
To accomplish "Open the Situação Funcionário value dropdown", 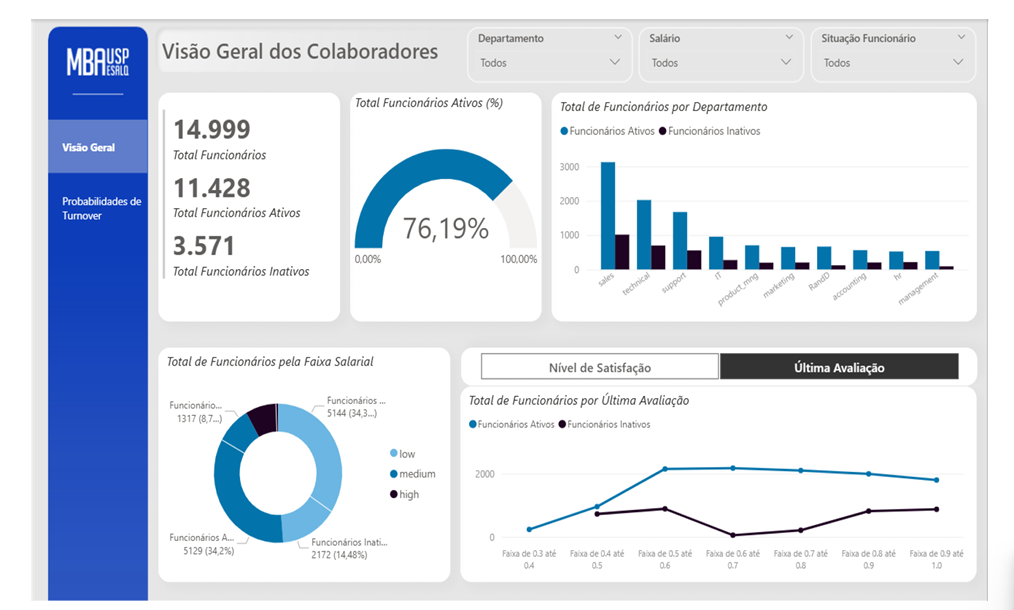I will pos(893,63).
